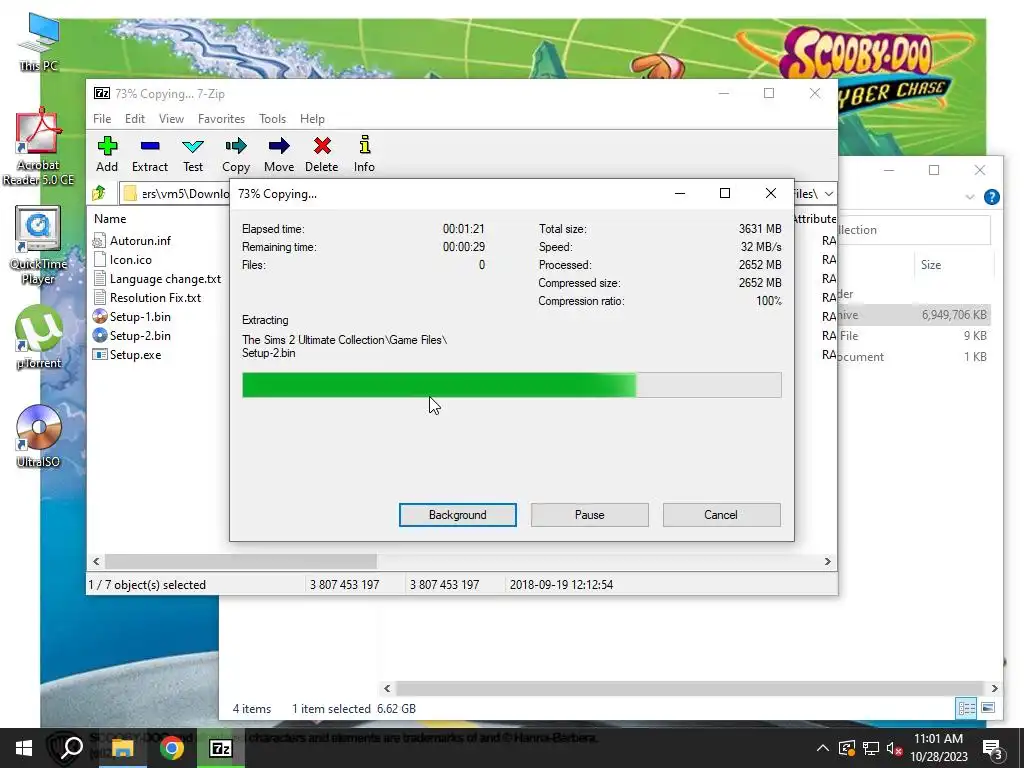Image resolution: width=1024 pixels, height=768 pixels.
Task: Select the UltraISO desktop shortcut
Action: tap(39, 436)
